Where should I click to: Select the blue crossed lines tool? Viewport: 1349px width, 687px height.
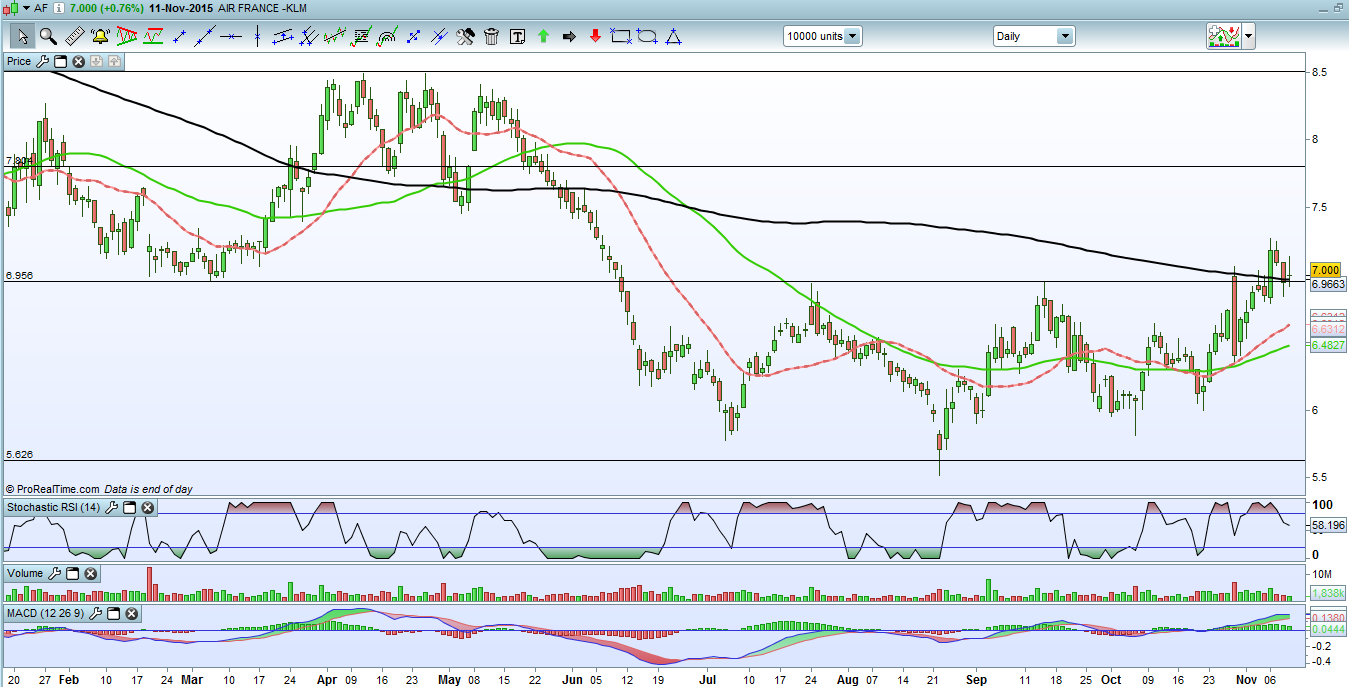point(439,37)
